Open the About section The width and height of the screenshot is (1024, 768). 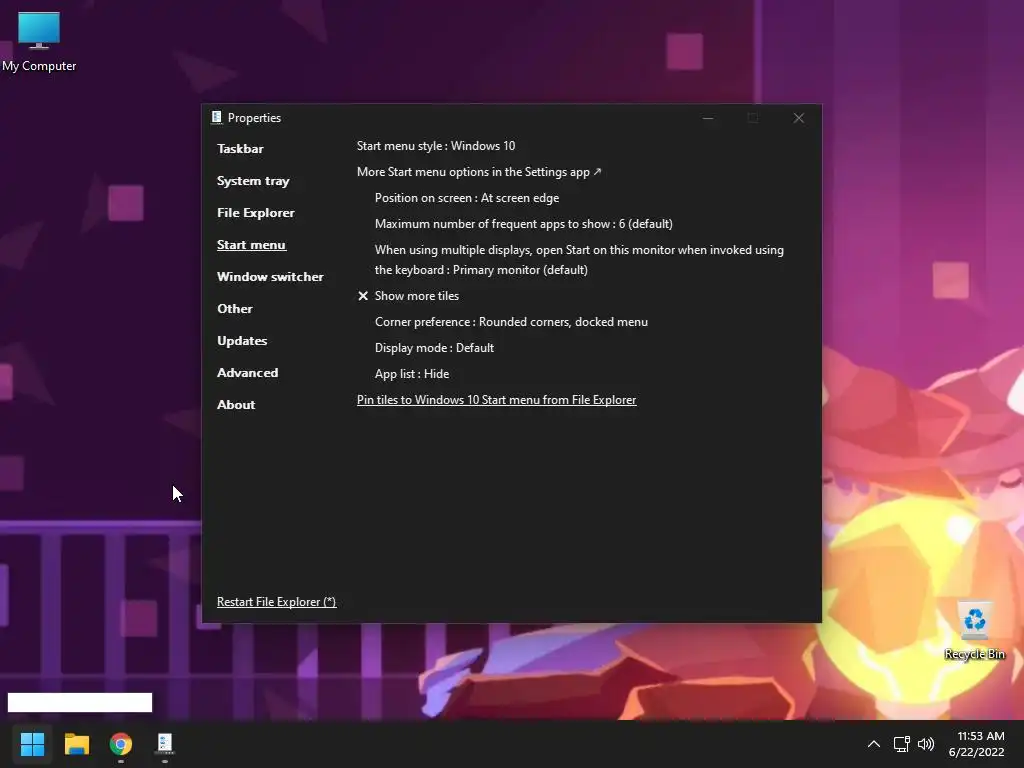pyautogui.click(x=236, y=405)
